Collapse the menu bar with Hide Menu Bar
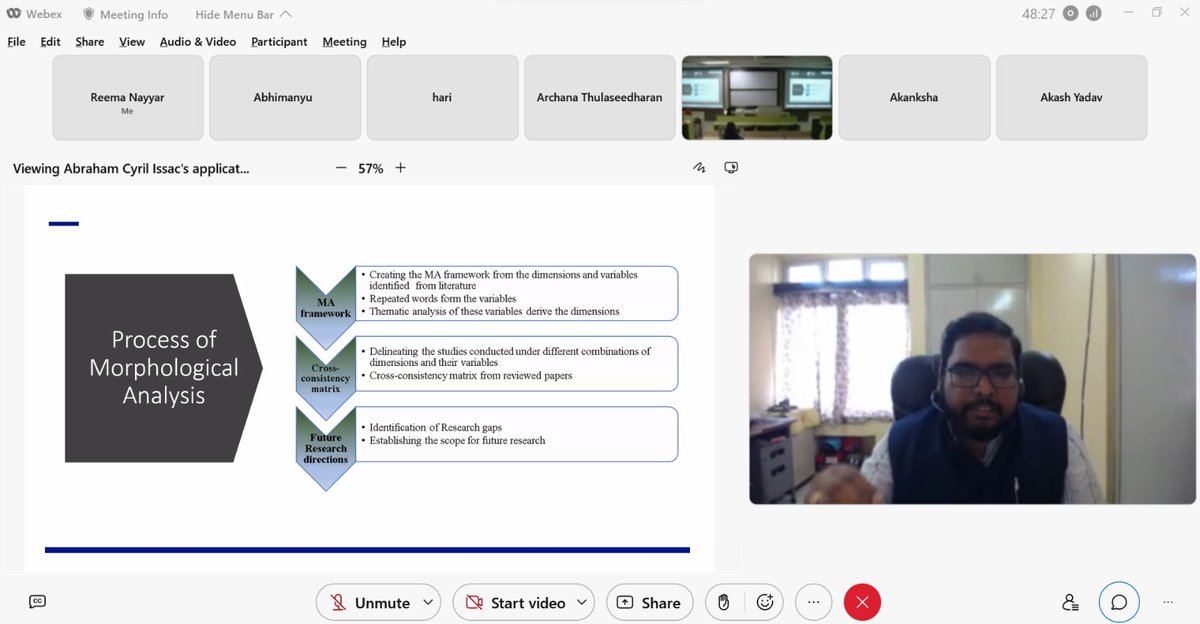The height and width of the screenshot is (624, 1200). [x=244, y=15]
